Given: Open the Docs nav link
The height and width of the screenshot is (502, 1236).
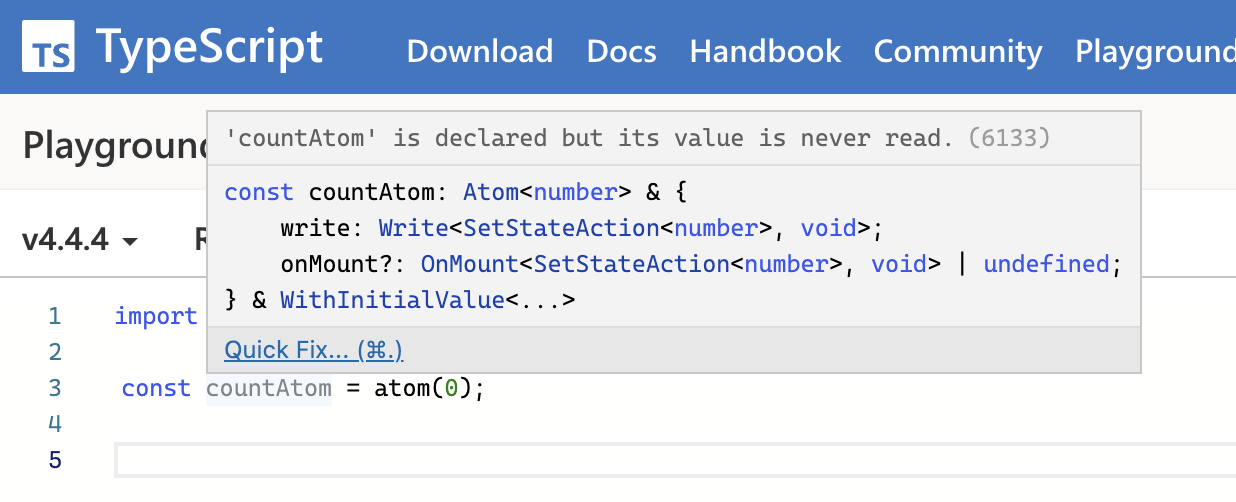Looking at the screenshot, I should pos(621,51).
